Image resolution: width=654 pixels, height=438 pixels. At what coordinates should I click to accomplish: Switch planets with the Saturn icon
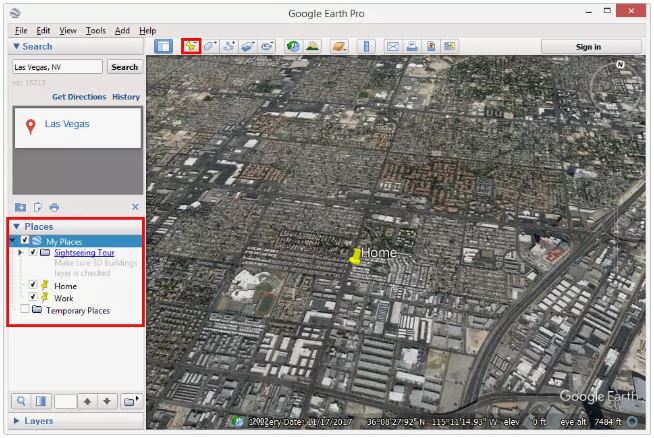[x=339, y=46]
